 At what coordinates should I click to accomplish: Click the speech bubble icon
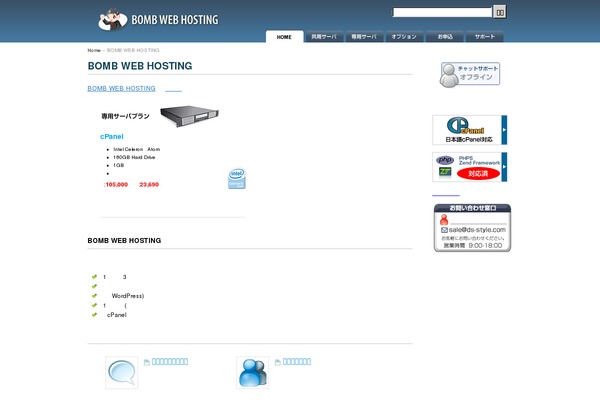122,372
